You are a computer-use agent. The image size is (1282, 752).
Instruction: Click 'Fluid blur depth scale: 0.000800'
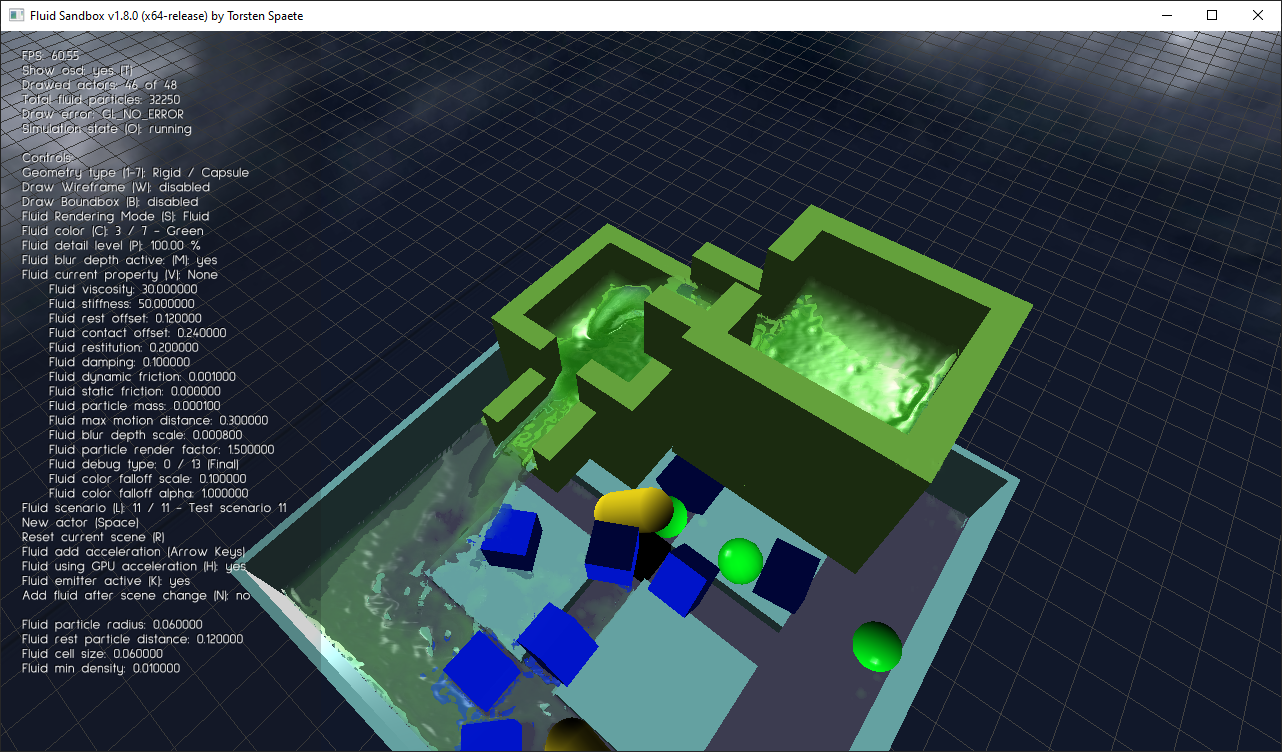click(145, 435)
